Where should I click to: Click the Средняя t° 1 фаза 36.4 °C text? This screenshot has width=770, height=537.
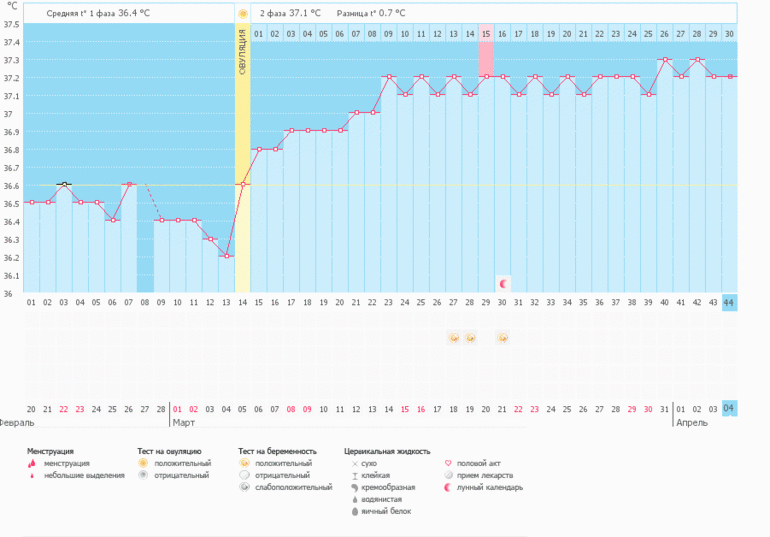tap(98, 13)
